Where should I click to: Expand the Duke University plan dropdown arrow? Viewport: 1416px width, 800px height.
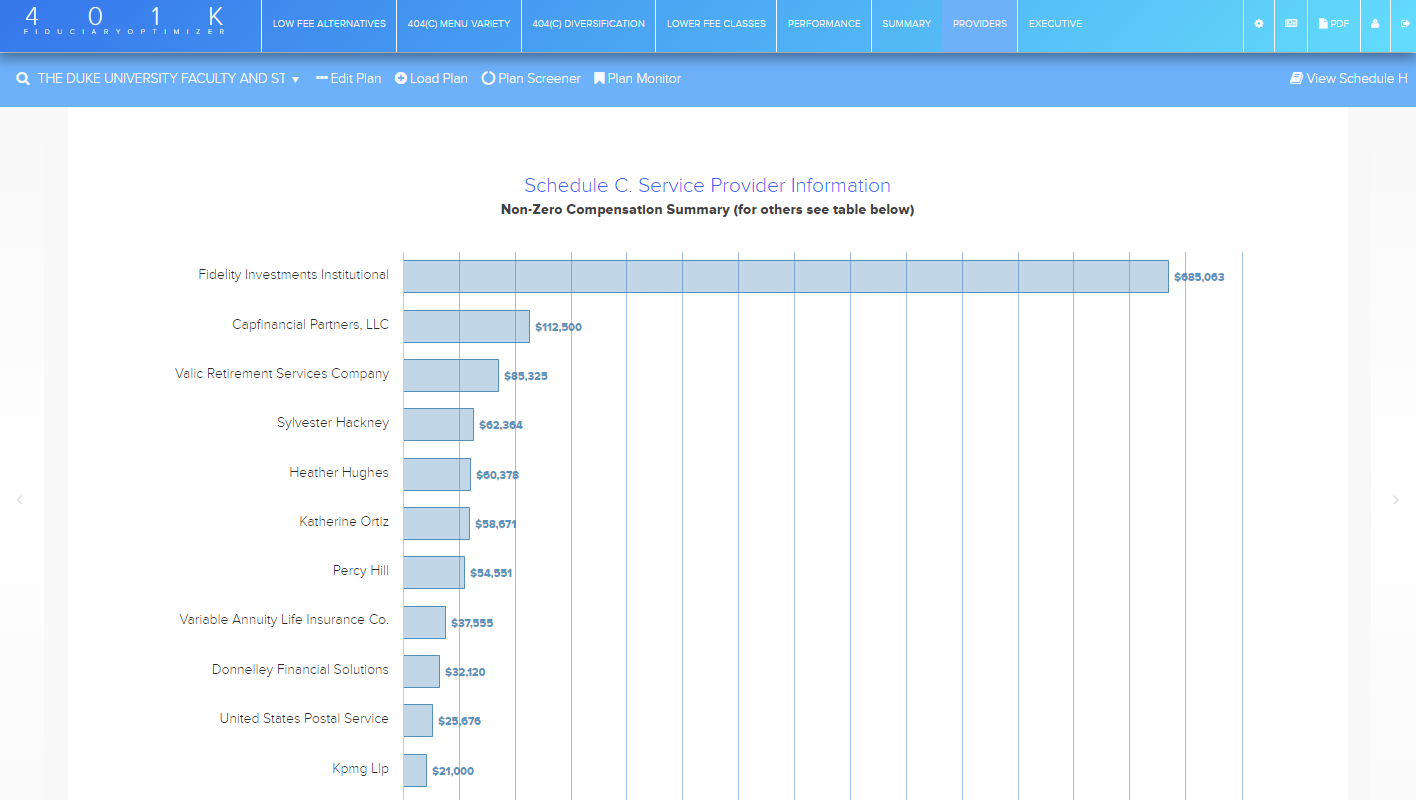point(296,80)
